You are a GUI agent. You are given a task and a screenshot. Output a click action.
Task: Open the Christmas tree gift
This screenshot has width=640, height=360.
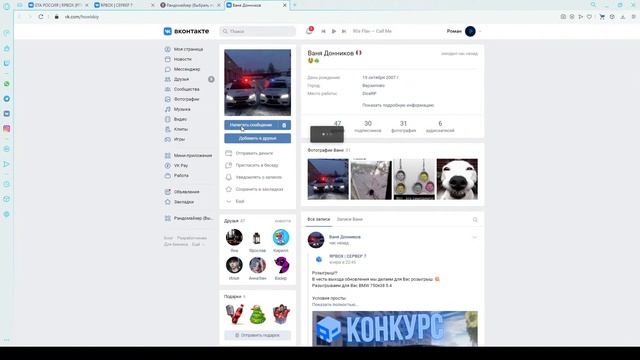(258, 314)
